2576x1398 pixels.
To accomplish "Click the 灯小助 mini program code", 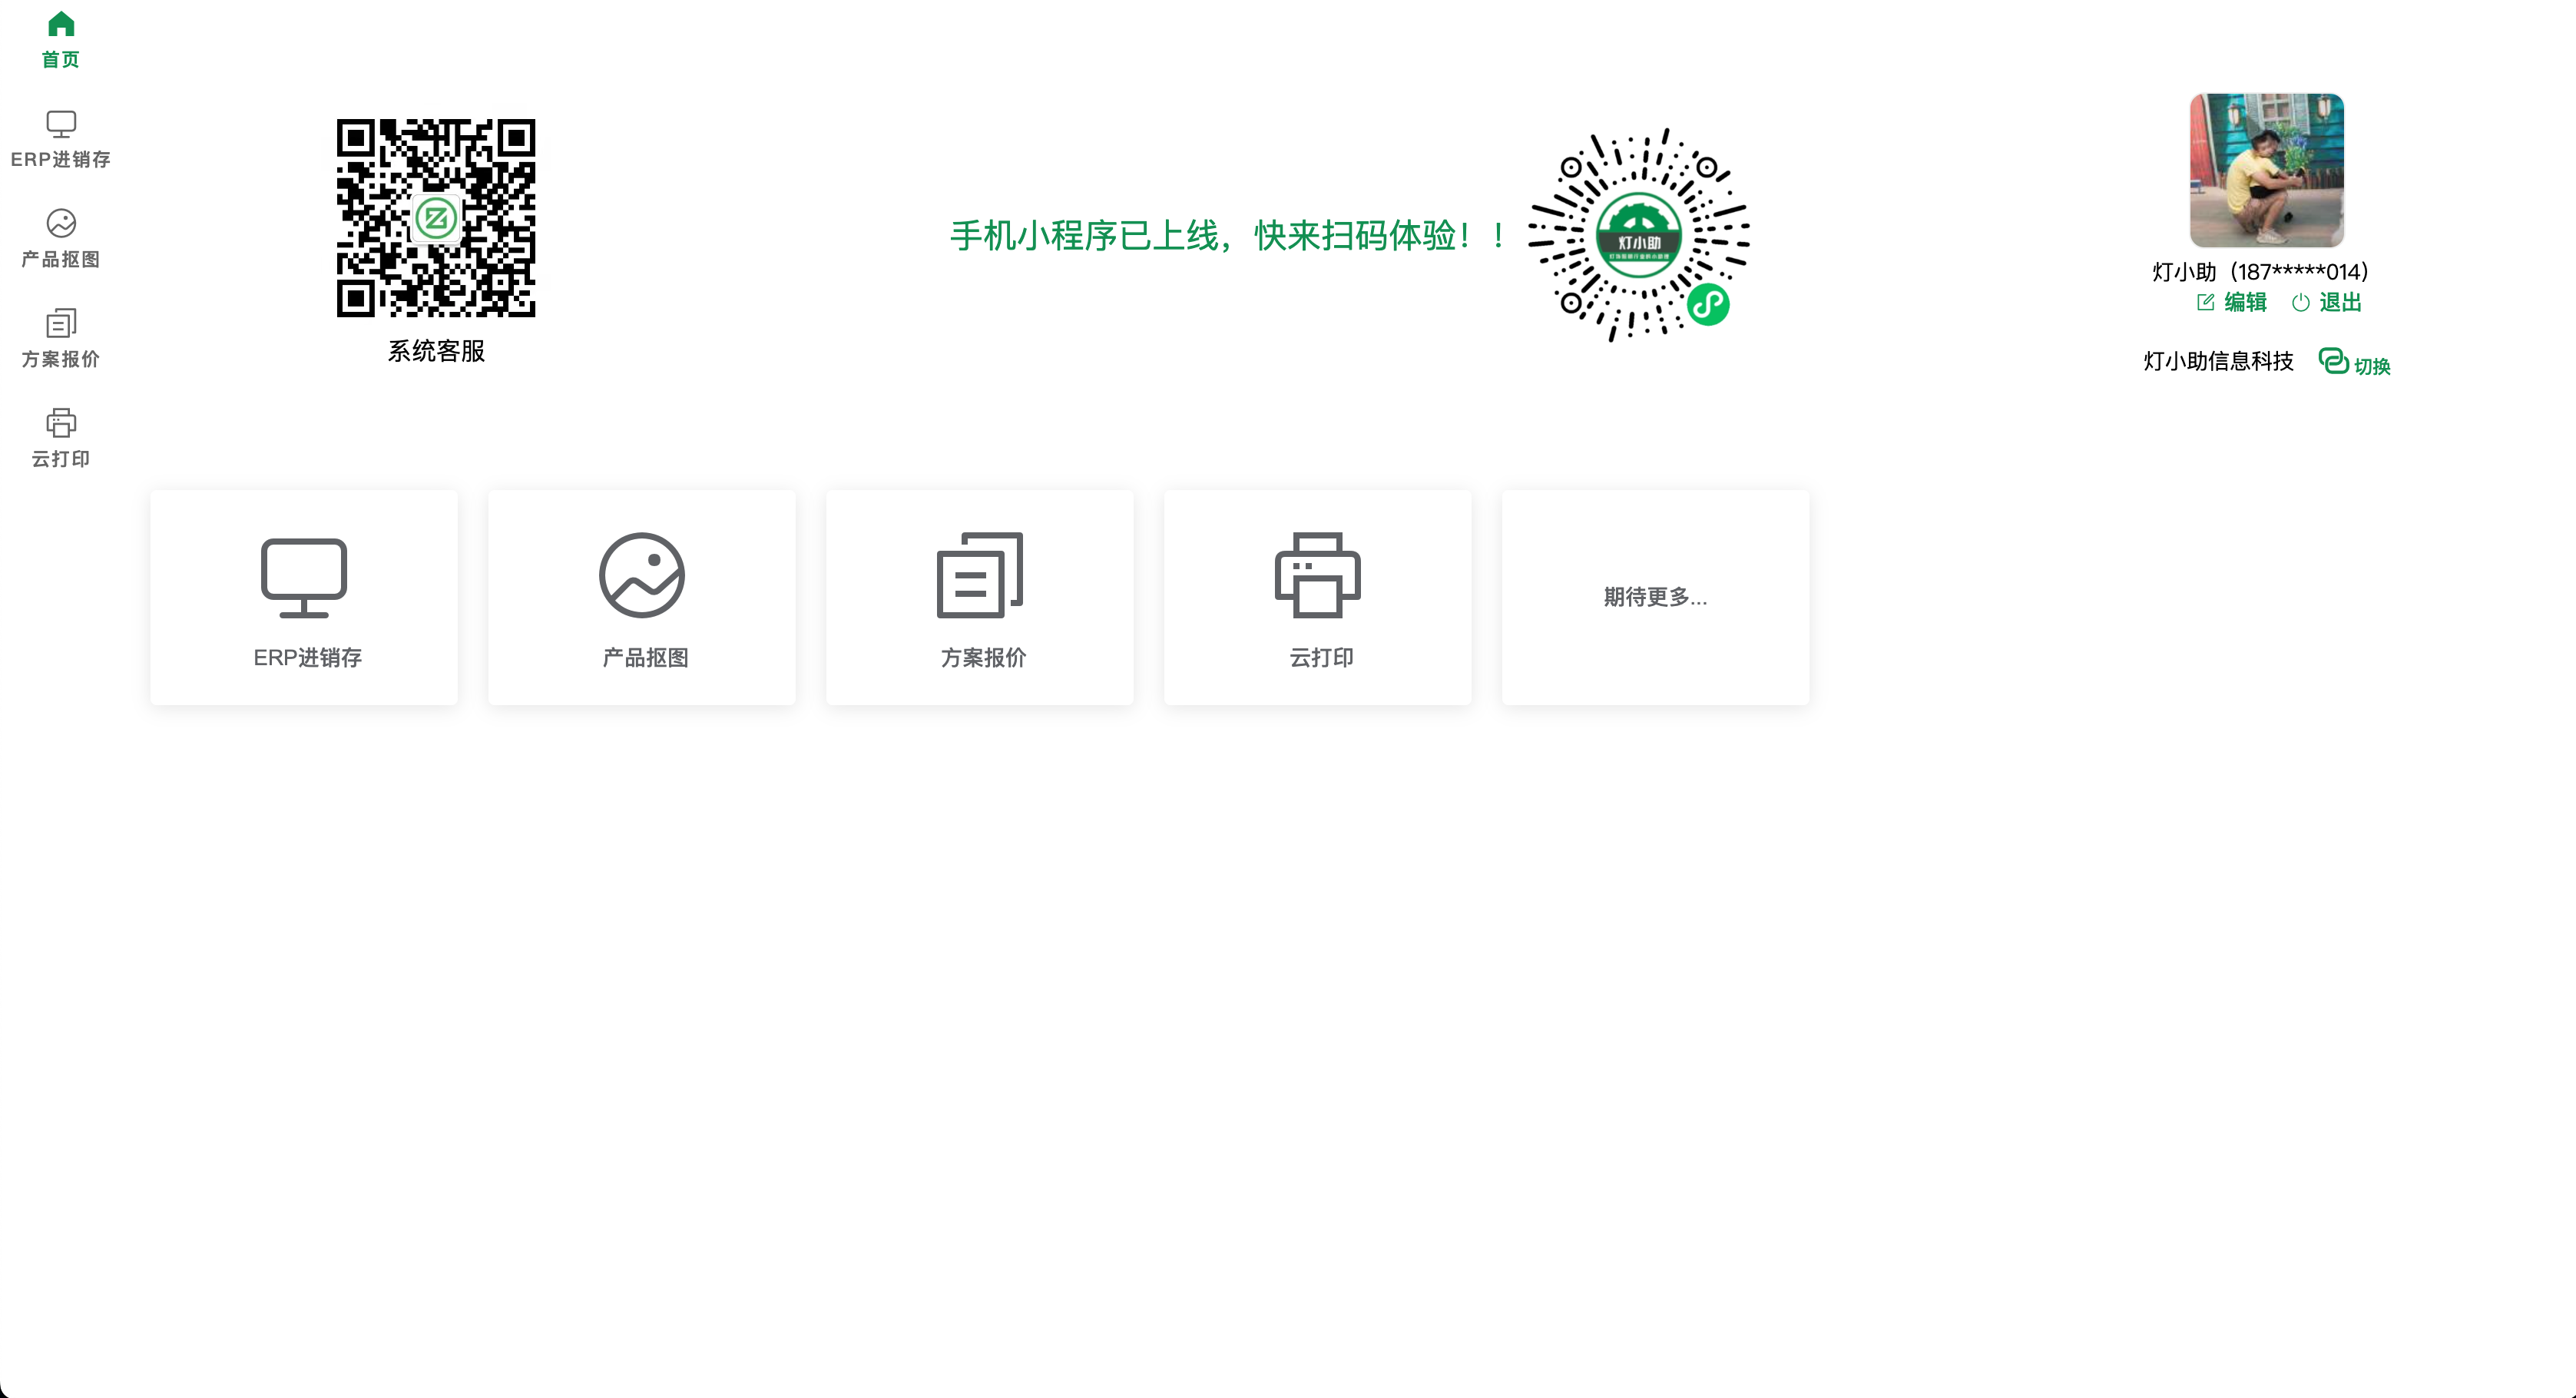I will (1638, 235).
